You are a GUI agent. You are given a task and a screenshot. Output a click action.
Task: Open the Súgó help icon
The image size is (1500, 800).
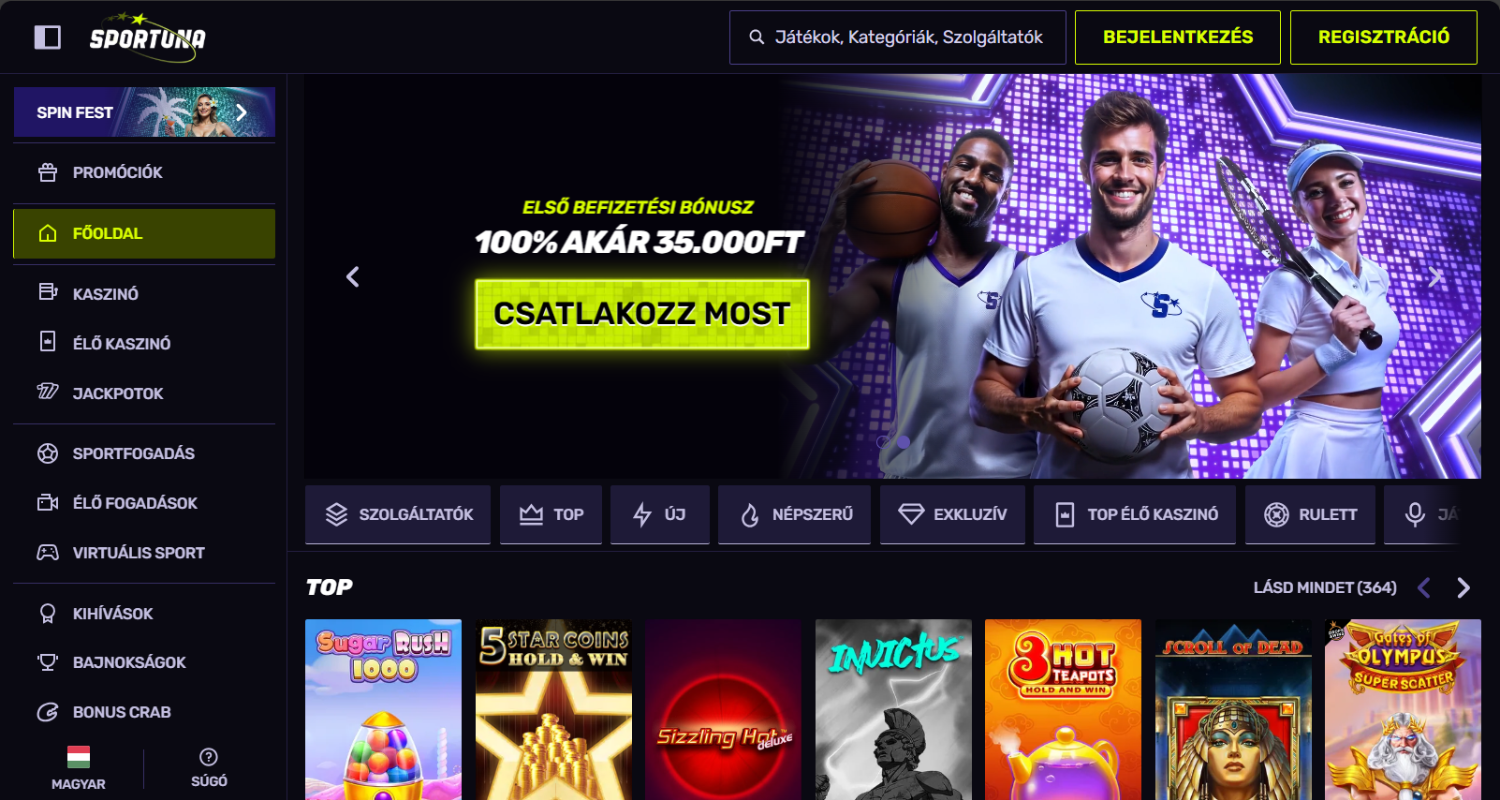[x=209, y=757]
